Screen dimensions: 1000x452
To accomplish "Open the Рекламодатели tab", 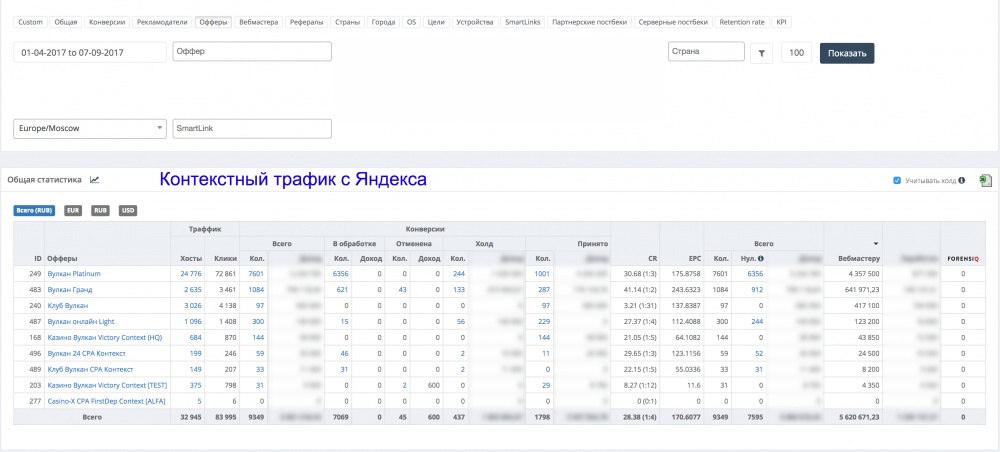I will 162,22.
